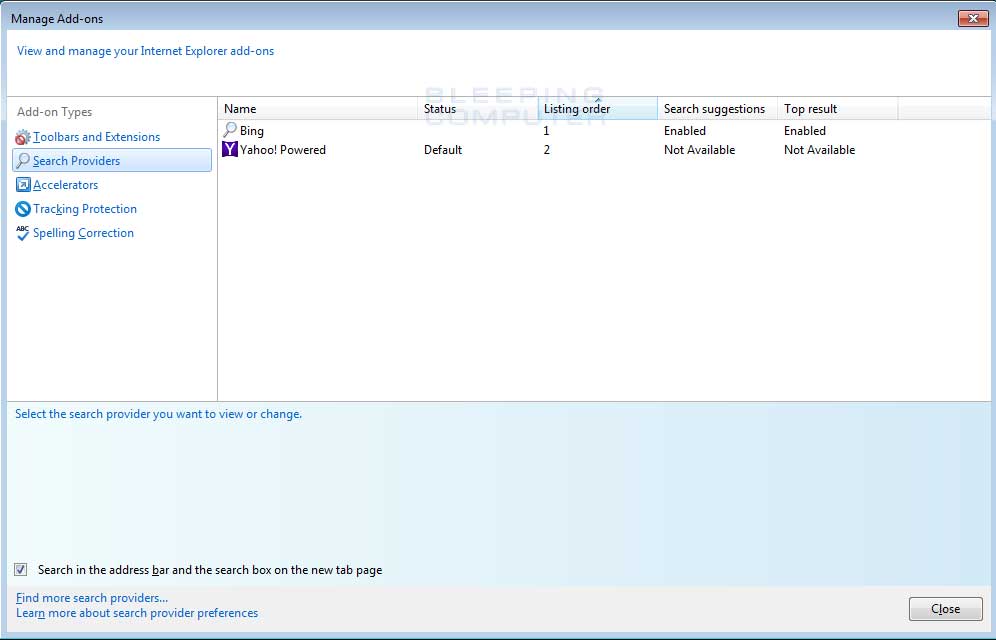996x640 pixels.
Task: Click the Tracking Protection blocked-circle icon
Action: [23, 209]
